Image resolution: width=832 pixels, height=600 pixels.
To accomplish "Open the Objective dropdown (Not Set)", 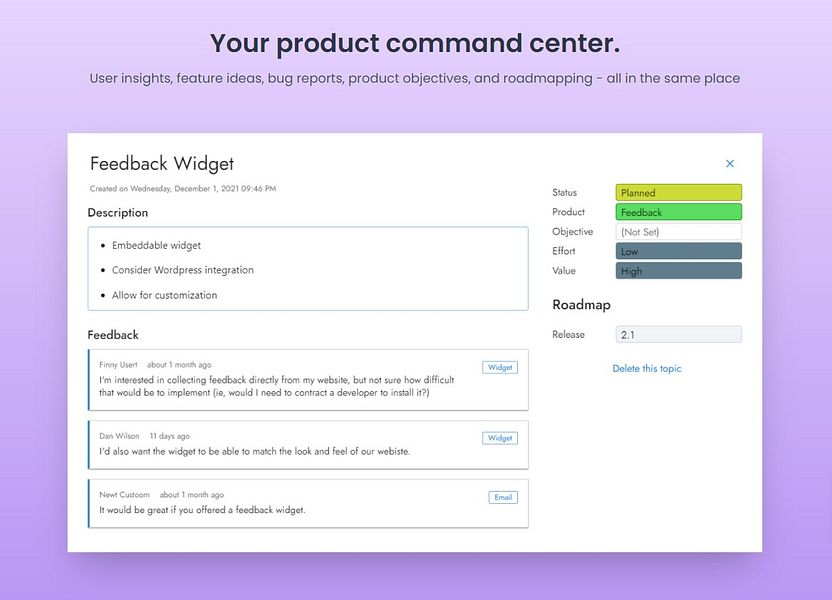I will point(679,232).
